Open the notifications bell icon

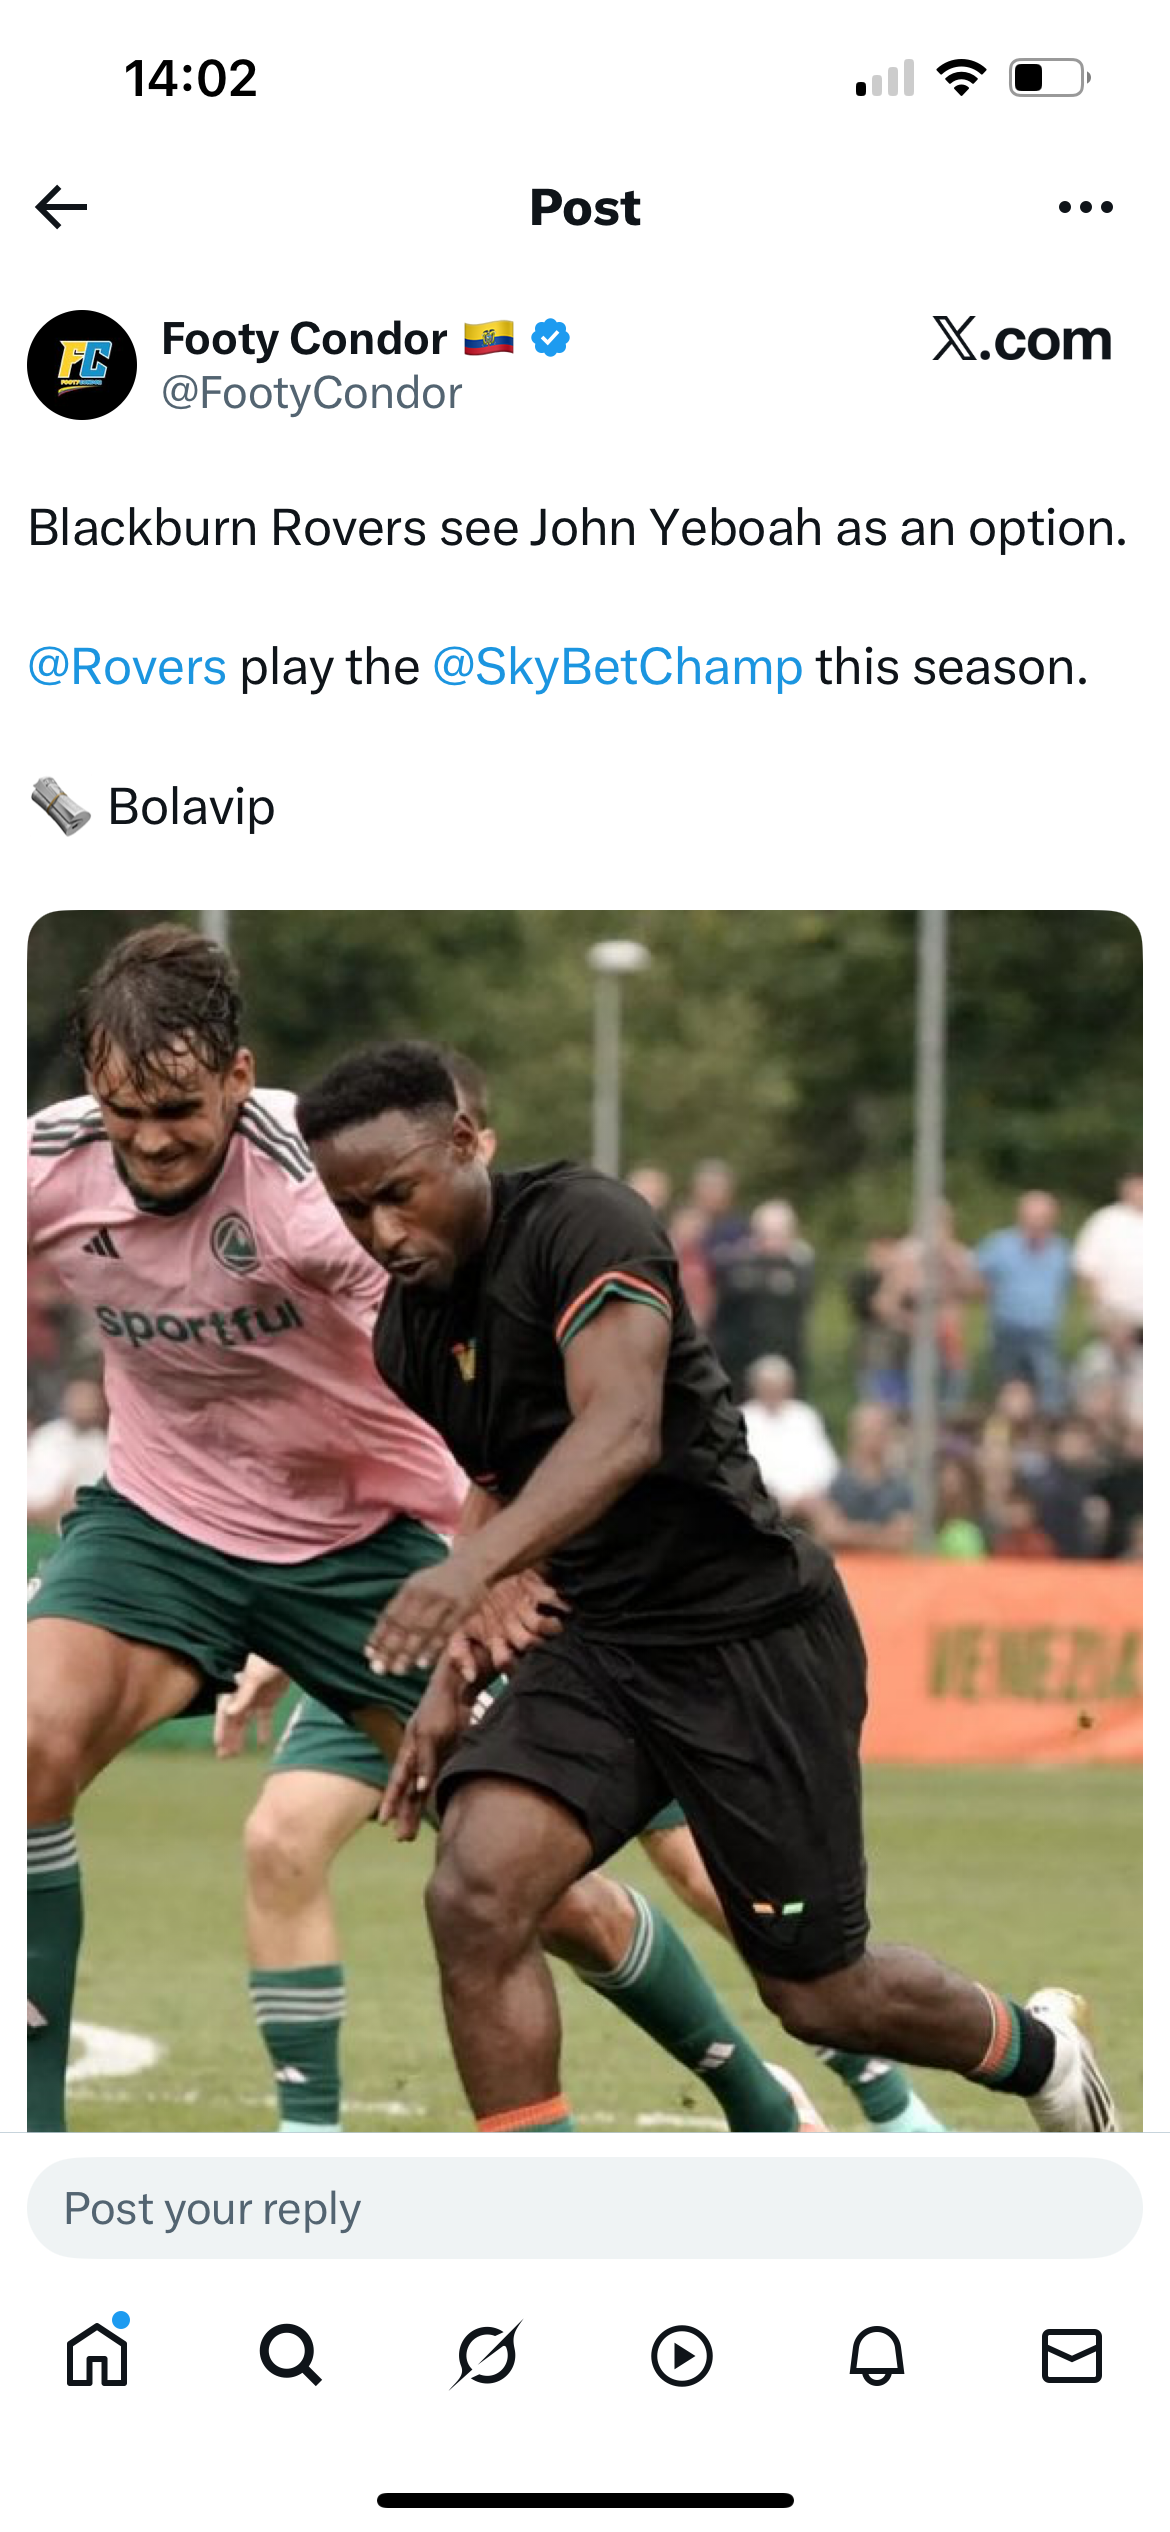[876, 2356]
